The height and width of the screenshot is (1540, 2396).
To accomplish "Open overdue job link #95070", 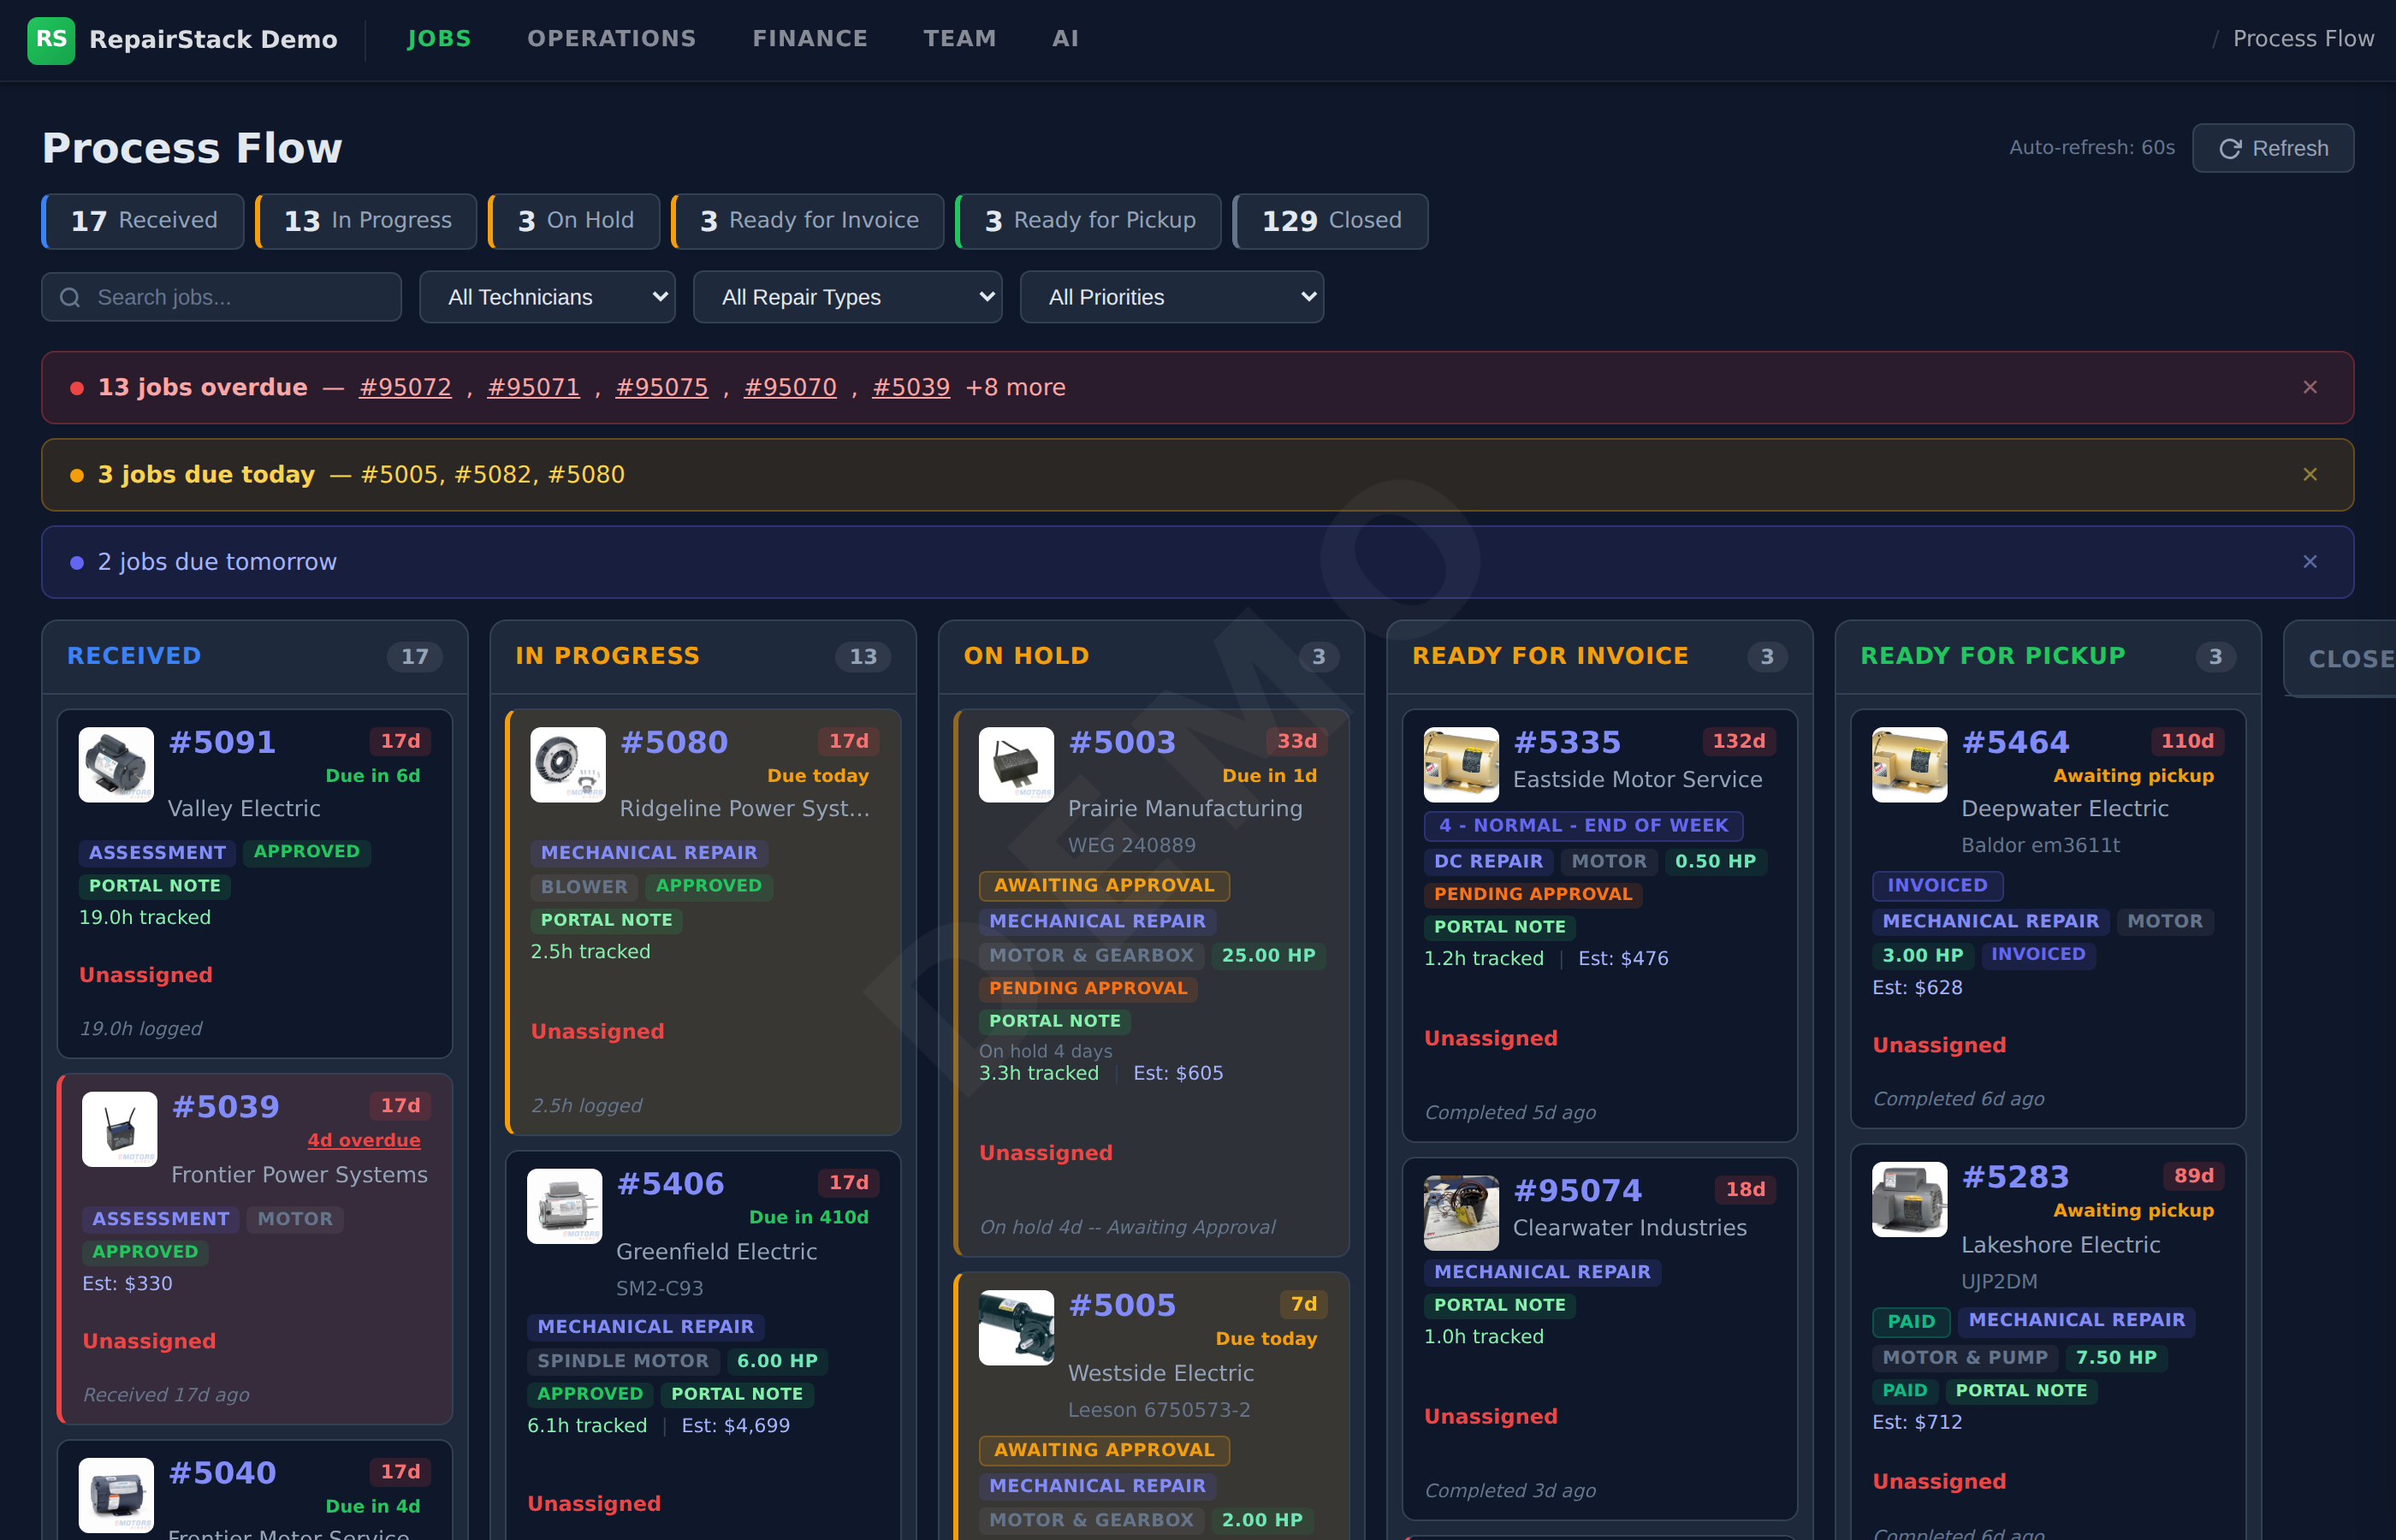I will click(790, 387).
